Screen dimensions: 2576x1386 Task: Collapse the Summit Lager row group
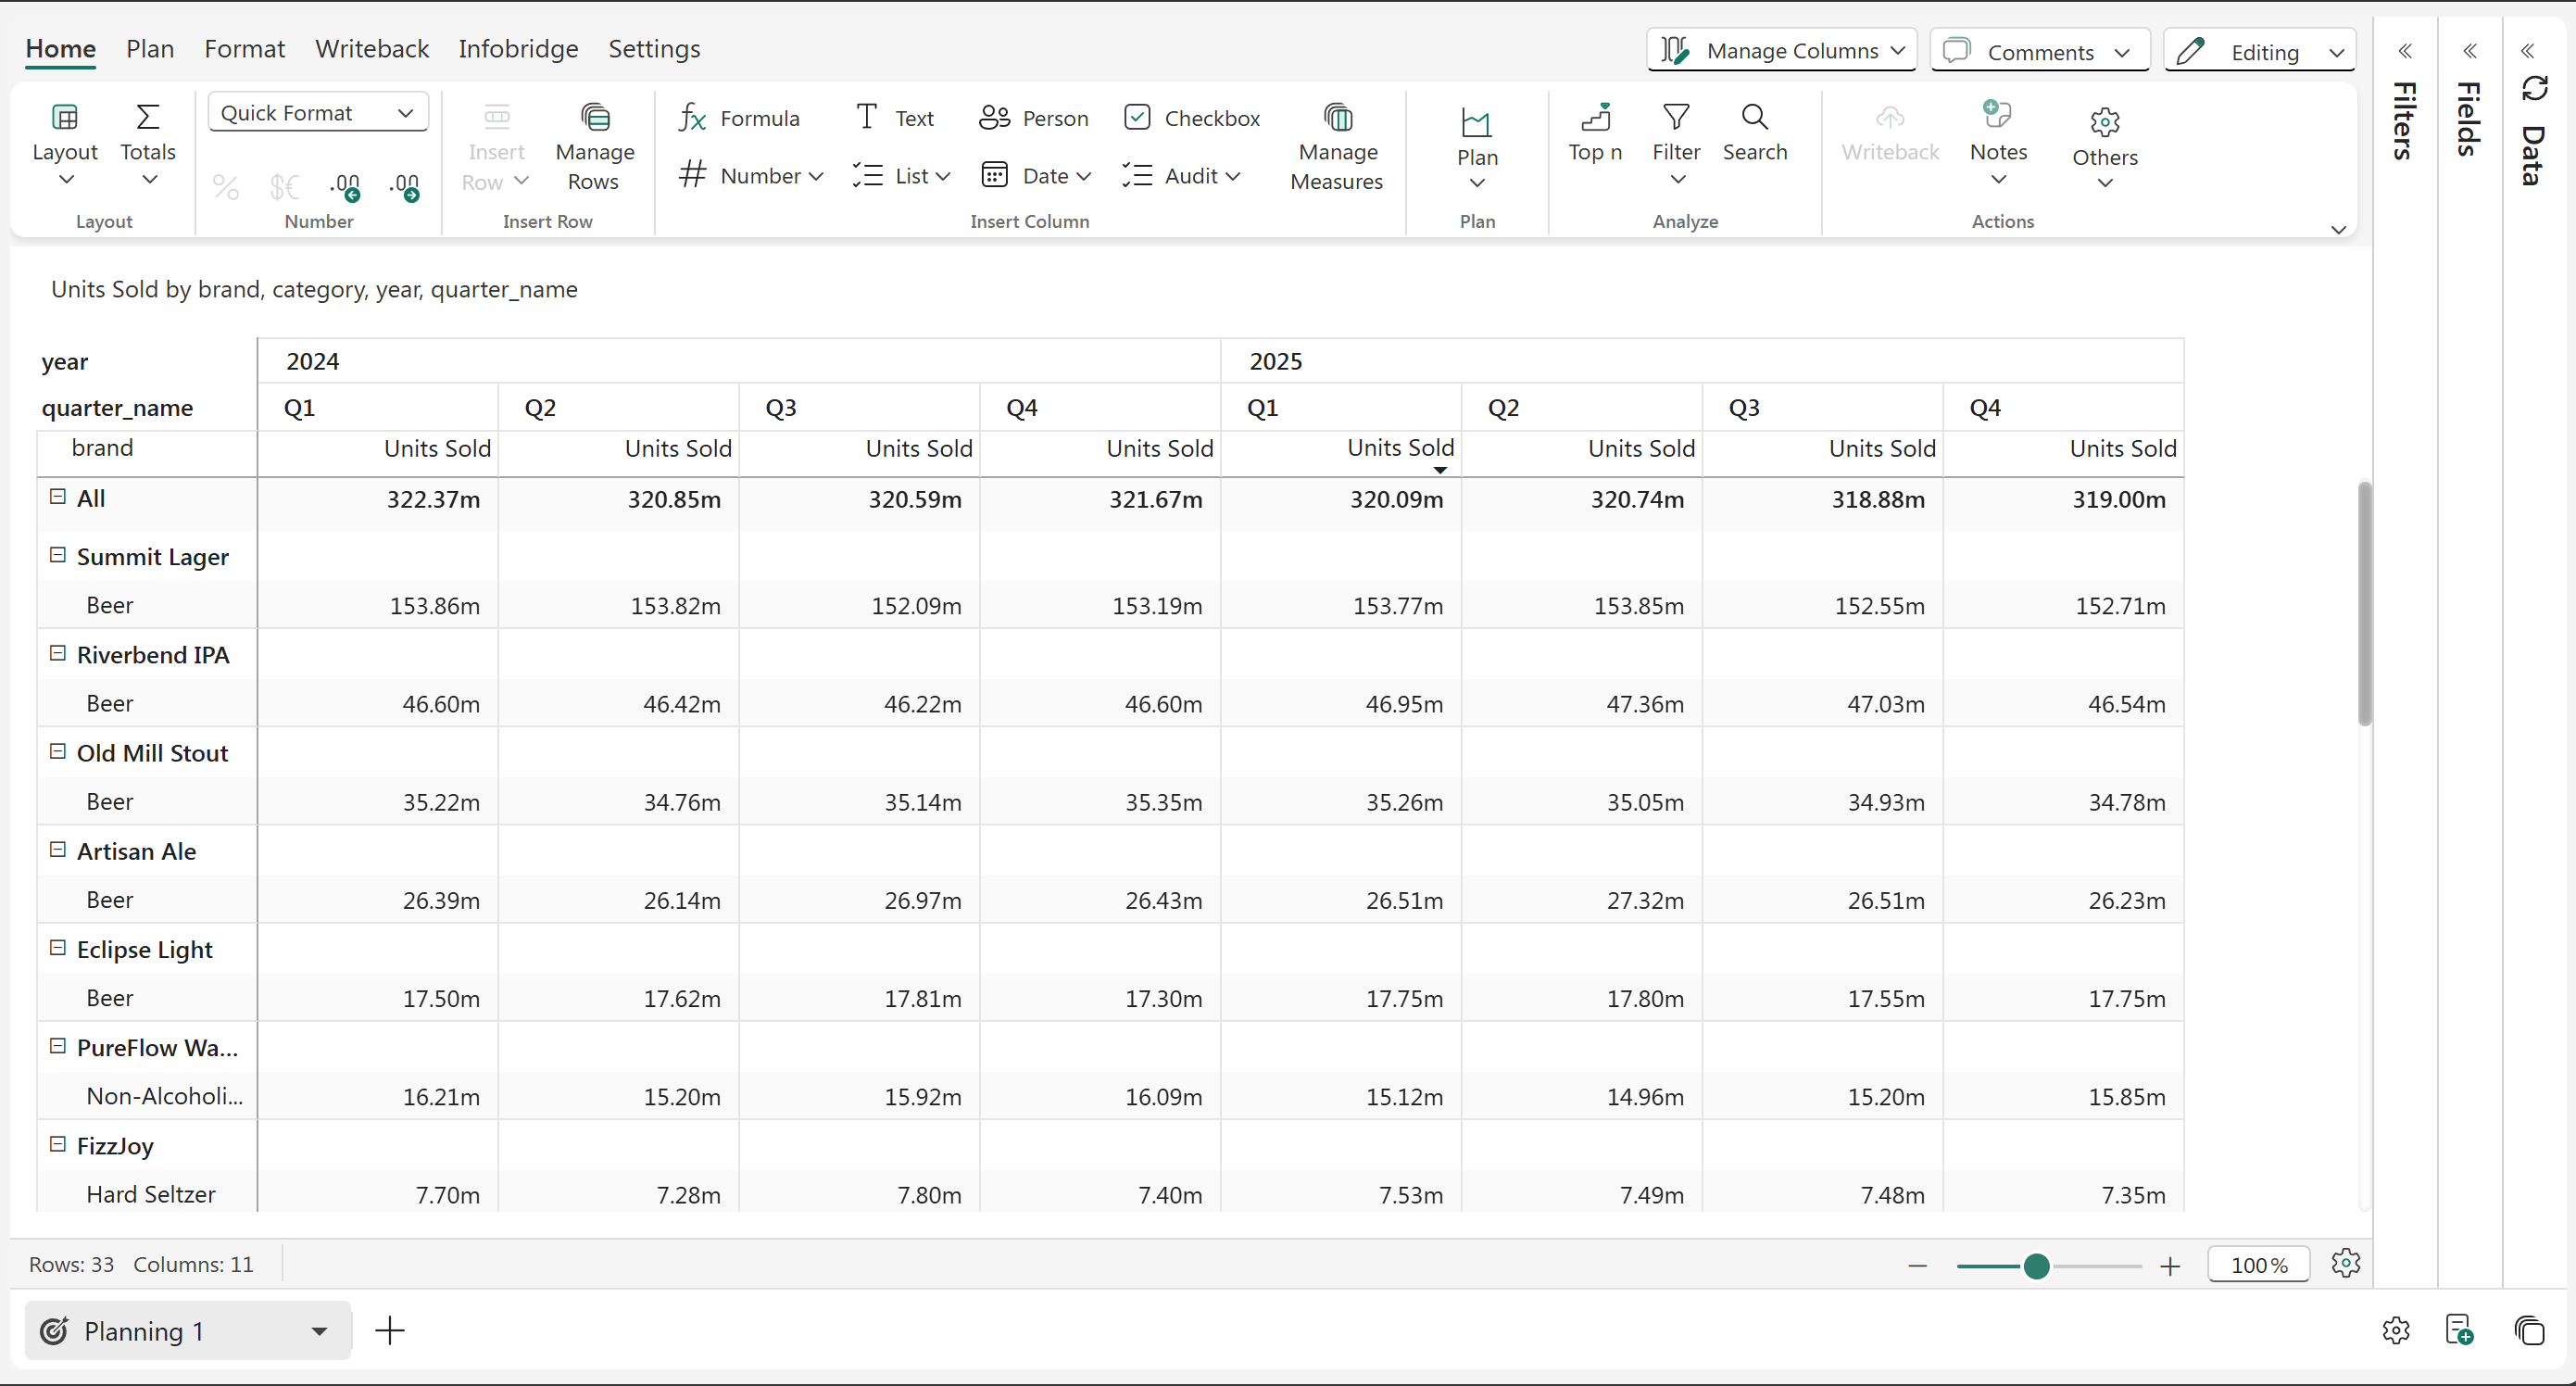click(x=58, y=555)
